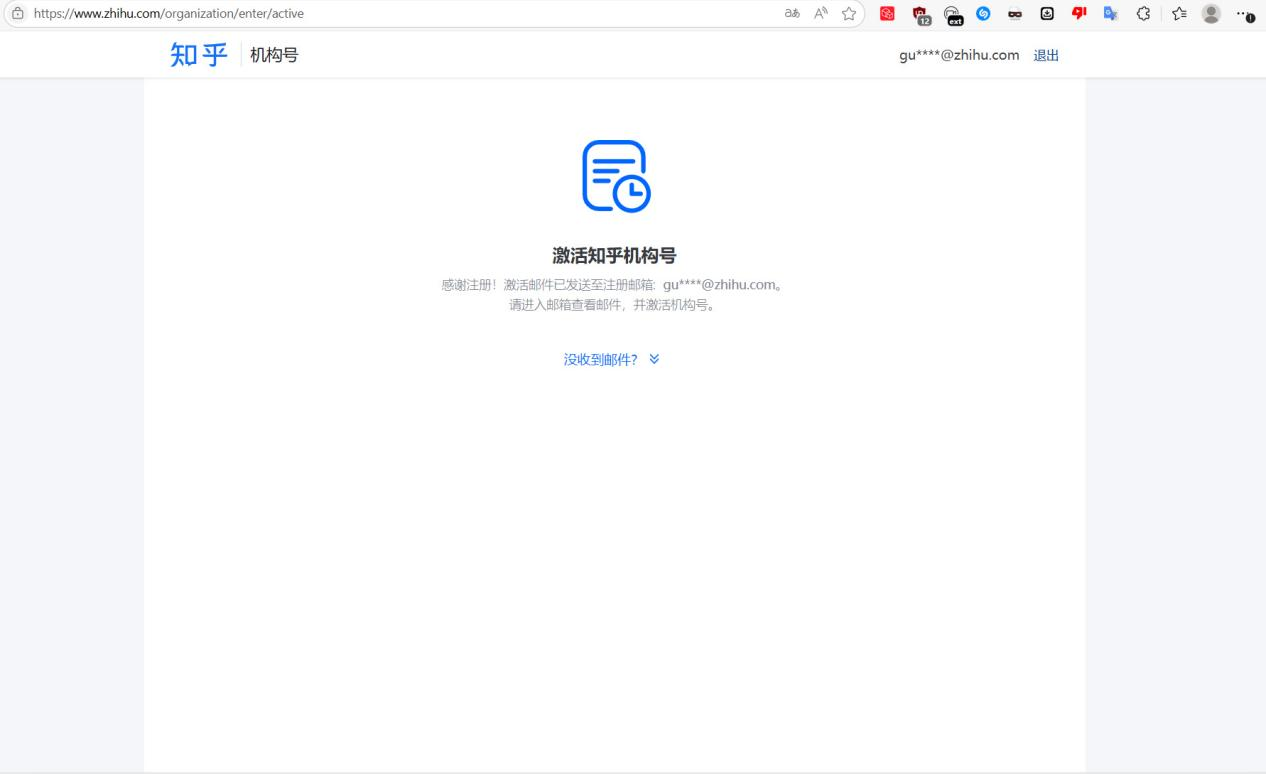
Task: Click the 机构号 label in the header
Action: click(274, 55)
